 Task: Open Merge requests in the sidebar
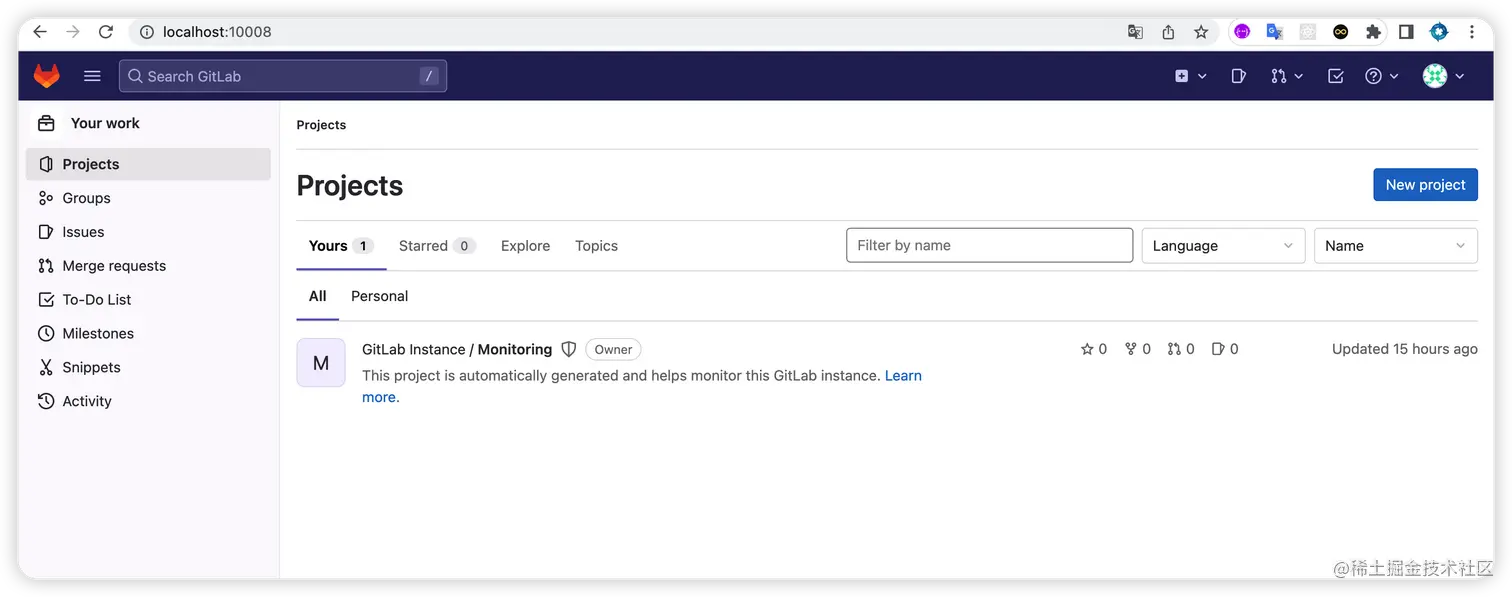[x=148, y=266]
